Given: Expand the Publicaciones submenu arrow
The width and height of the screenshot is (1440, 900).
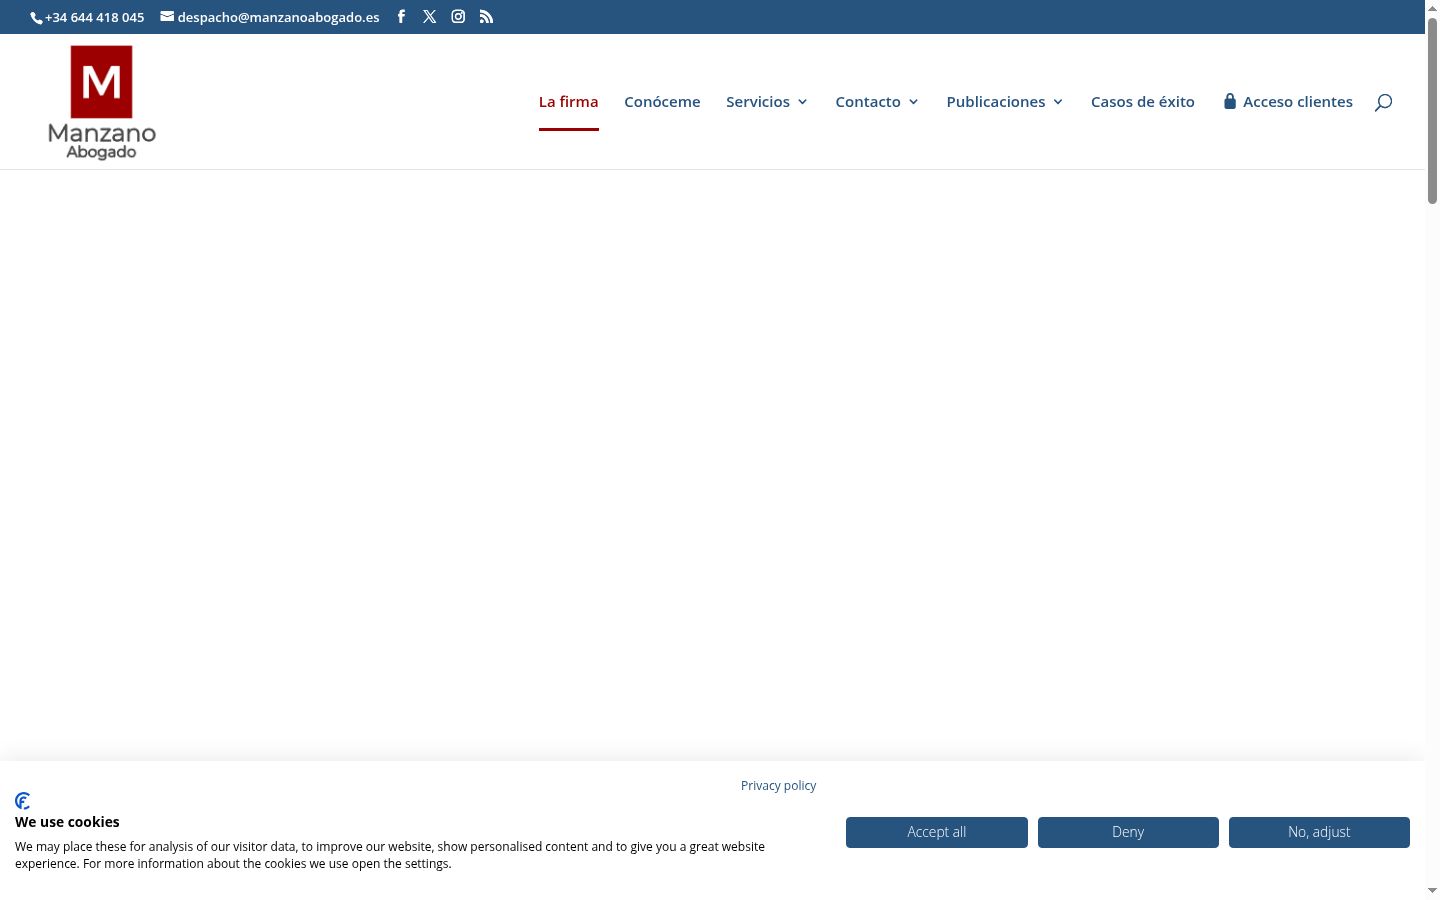Looking at the screenshot, I should (1058, 102).
